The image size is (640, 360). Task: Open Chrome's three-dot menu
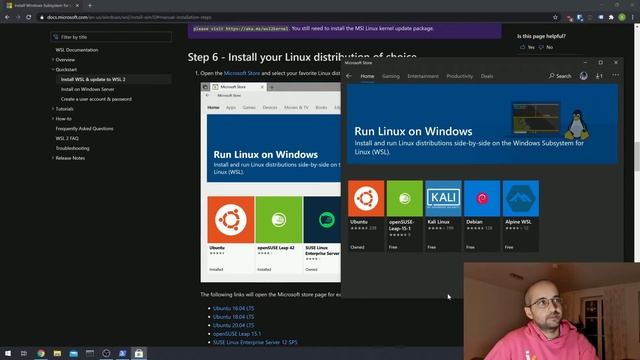point(633,17)
